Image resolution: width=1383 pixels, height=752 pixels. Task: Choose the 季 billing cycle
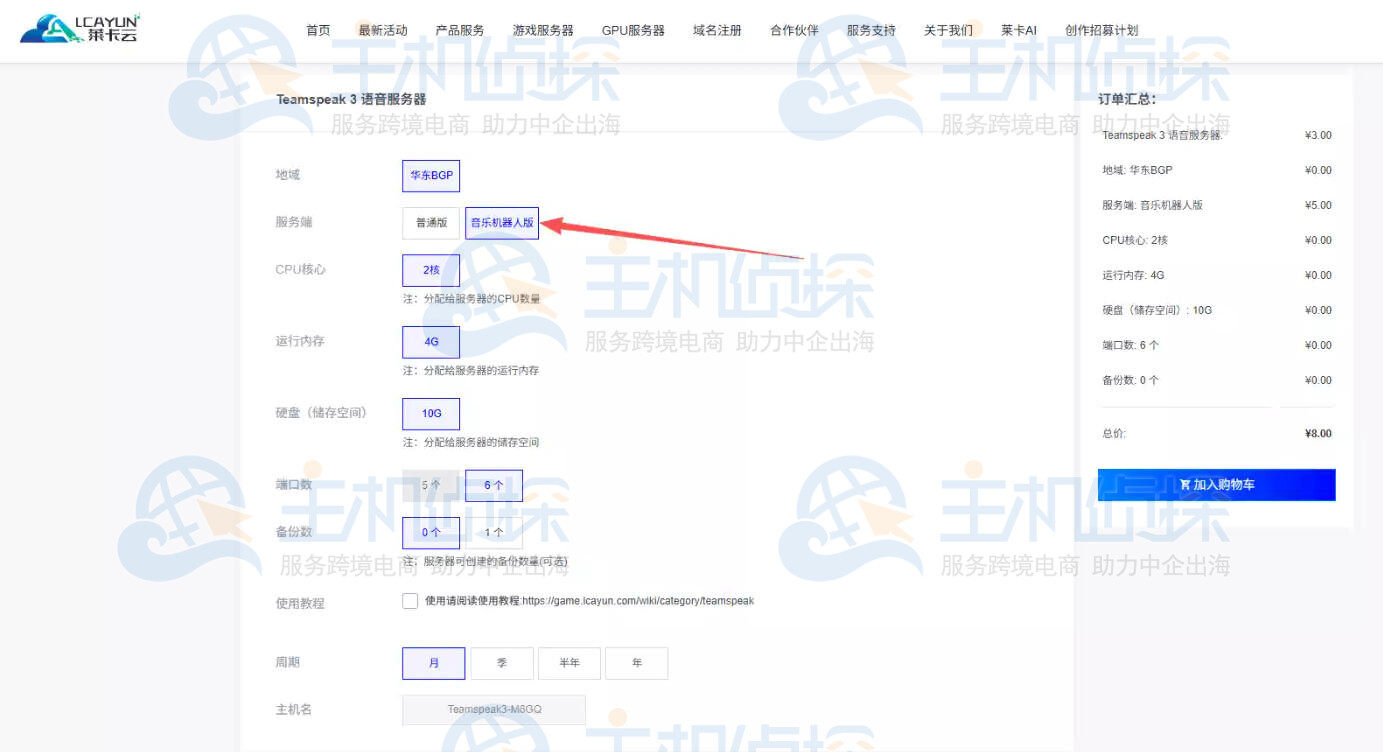coord(502,663)
